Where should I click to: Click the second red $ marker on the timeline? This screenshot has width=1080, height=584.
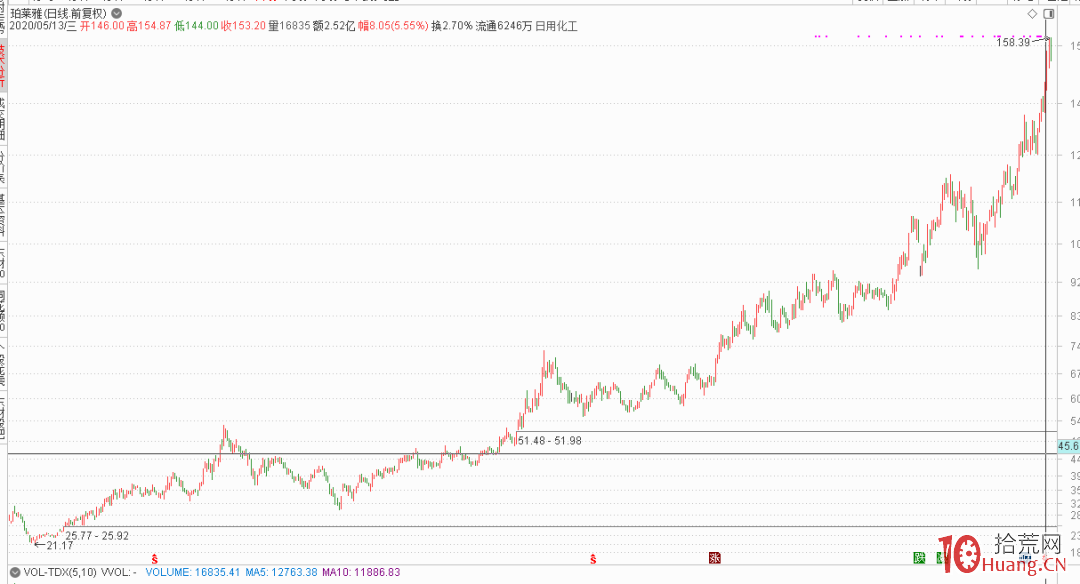point(593,559)
